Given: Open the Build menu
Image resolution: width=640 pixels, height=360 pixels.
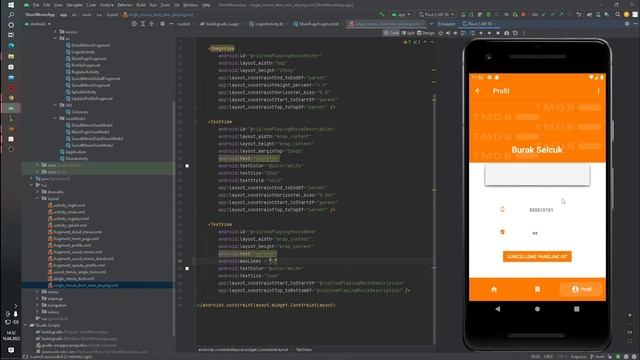Looking at the screenshot, I should click(x=141, y=5).
